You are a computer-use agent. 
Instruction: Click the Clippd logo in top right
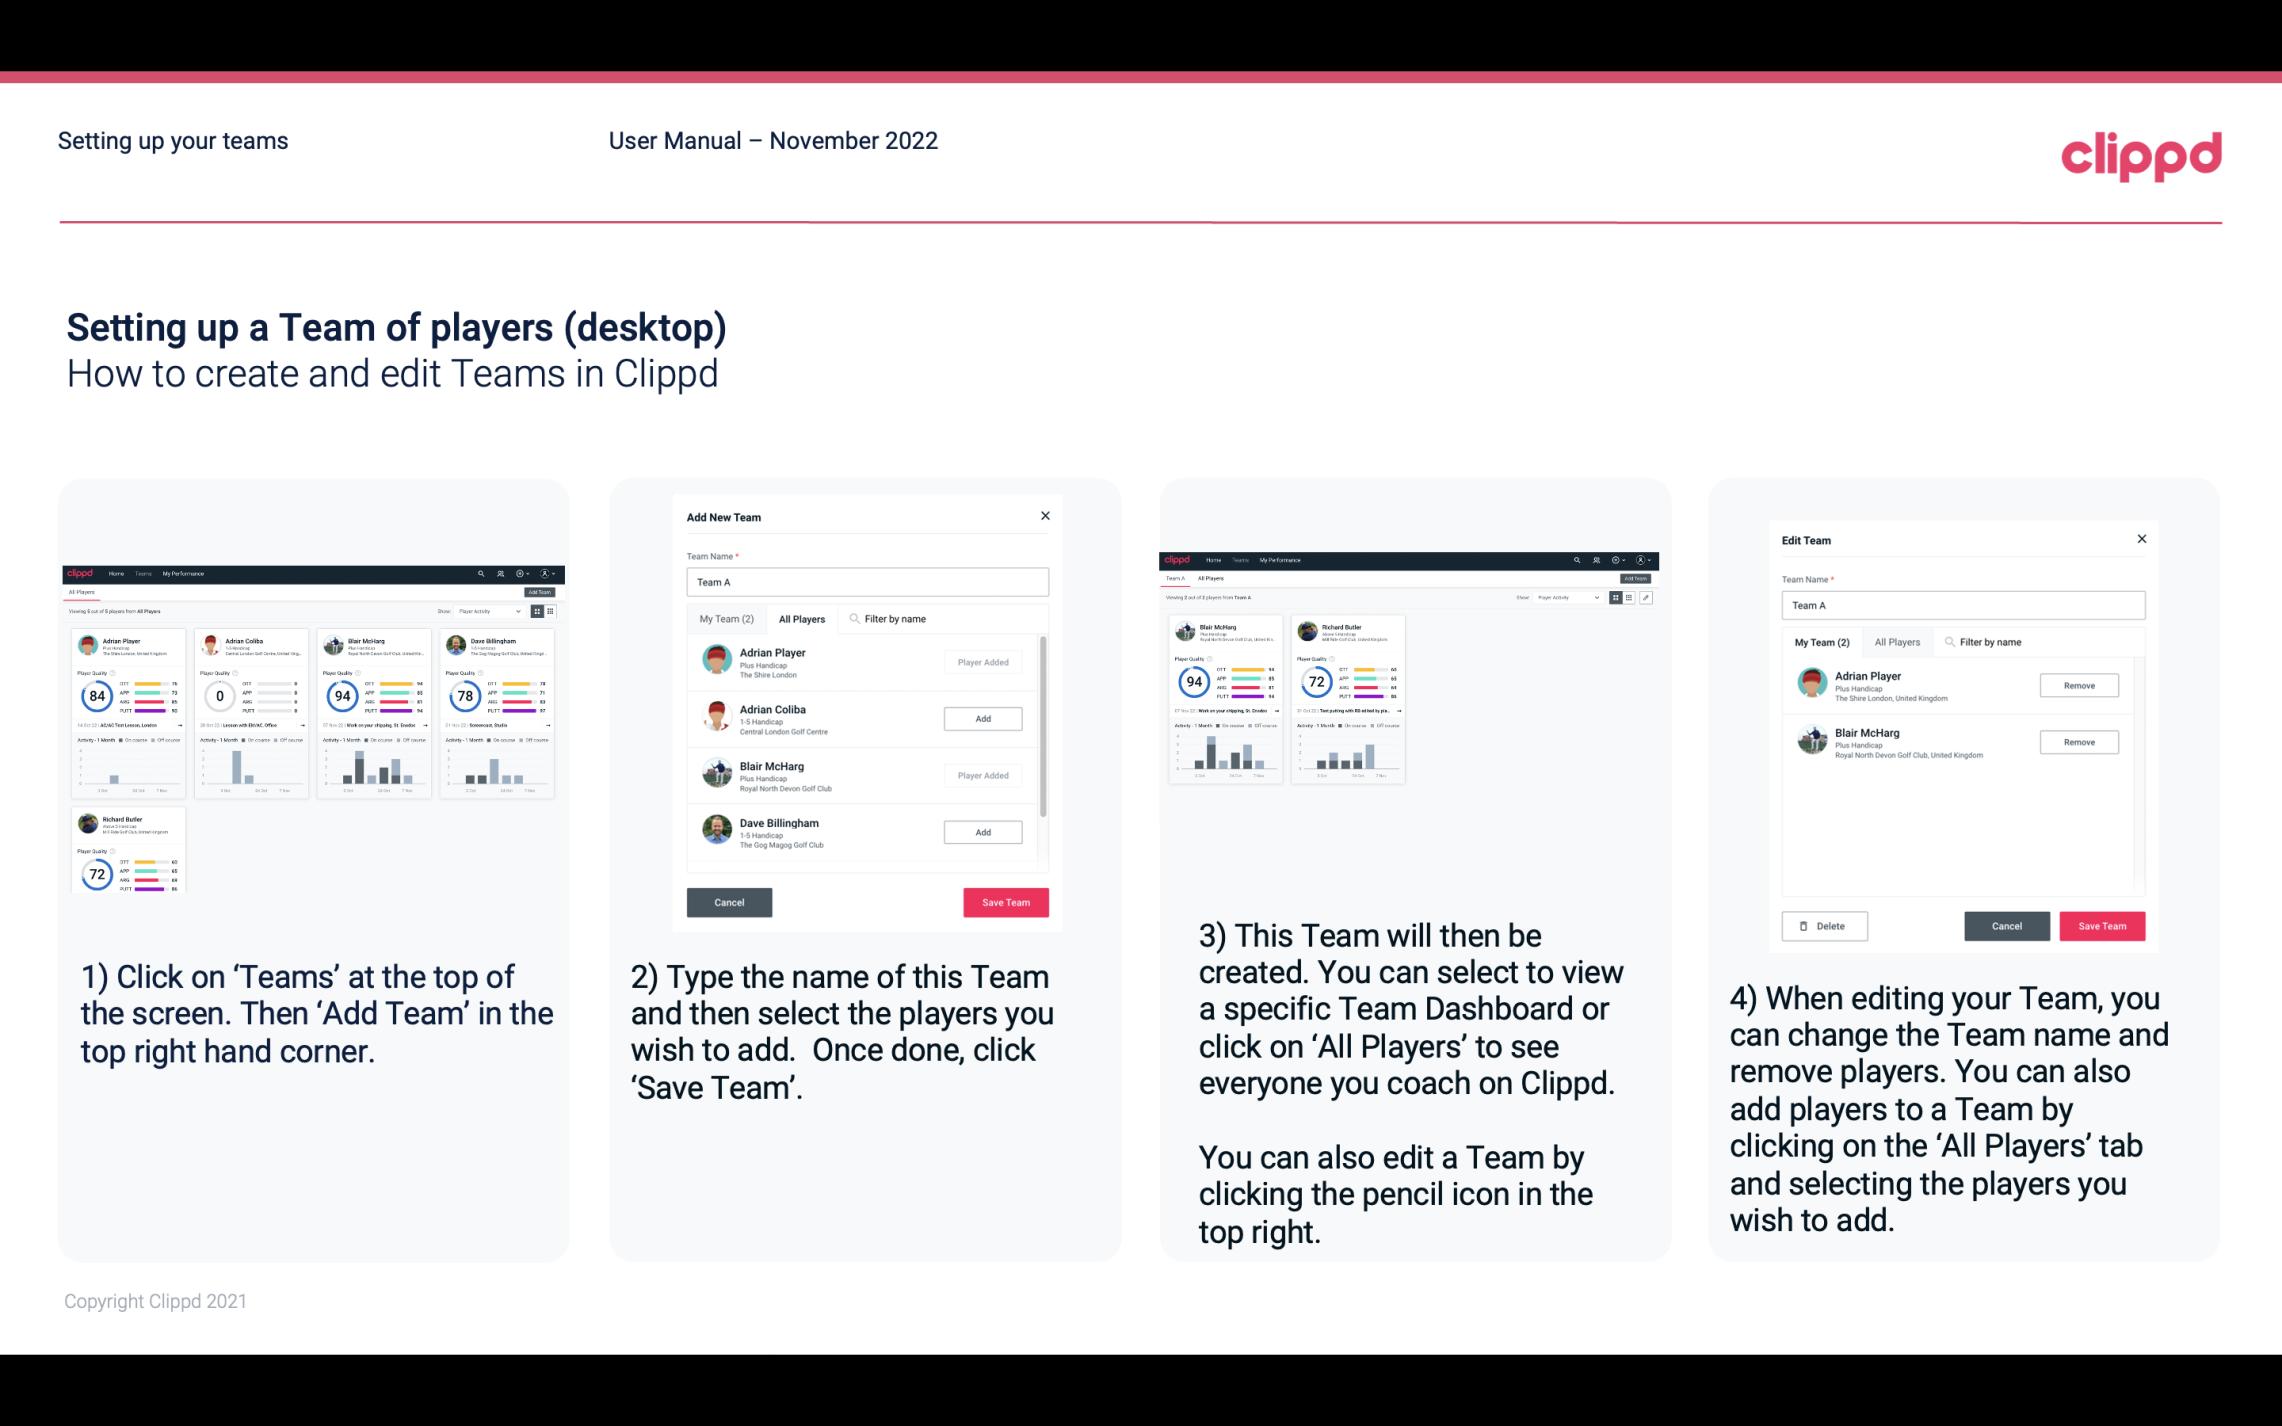tap(2139, 153)
